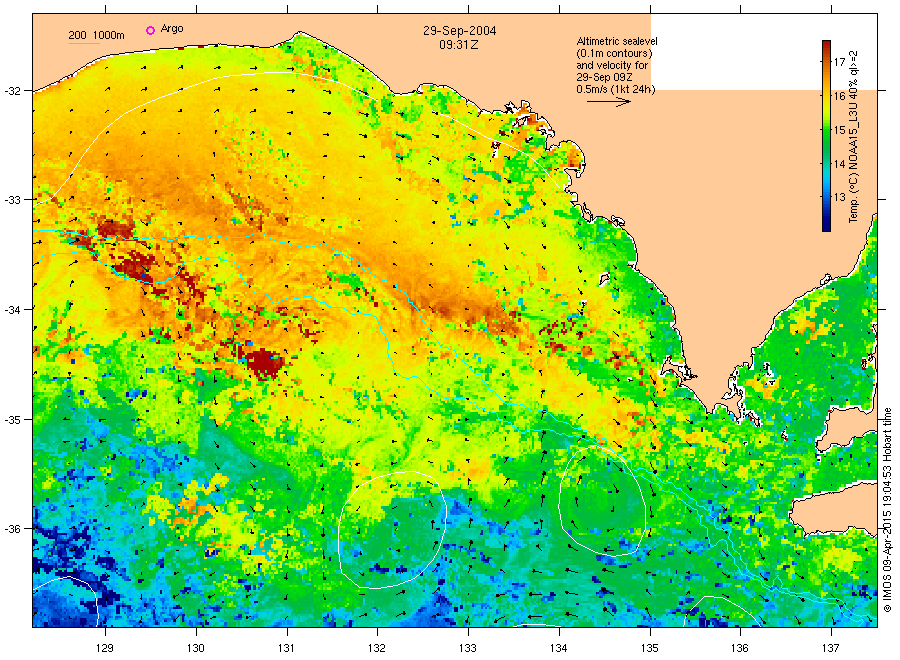Click the IMOS copyright timestamp text
The image size is (900, 660).
[x=887, y=510]
